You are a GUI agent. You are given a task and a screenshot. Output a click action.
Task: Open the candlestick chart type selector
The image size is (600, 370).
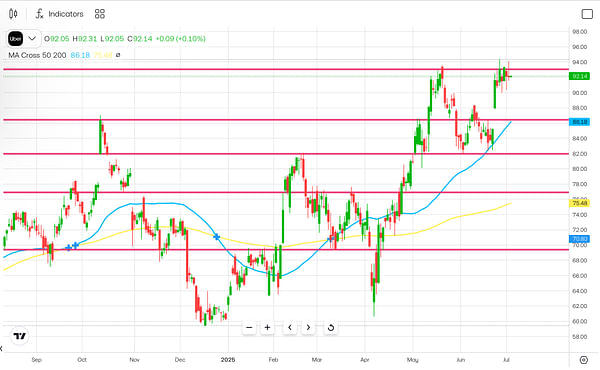tap(13, 14)
